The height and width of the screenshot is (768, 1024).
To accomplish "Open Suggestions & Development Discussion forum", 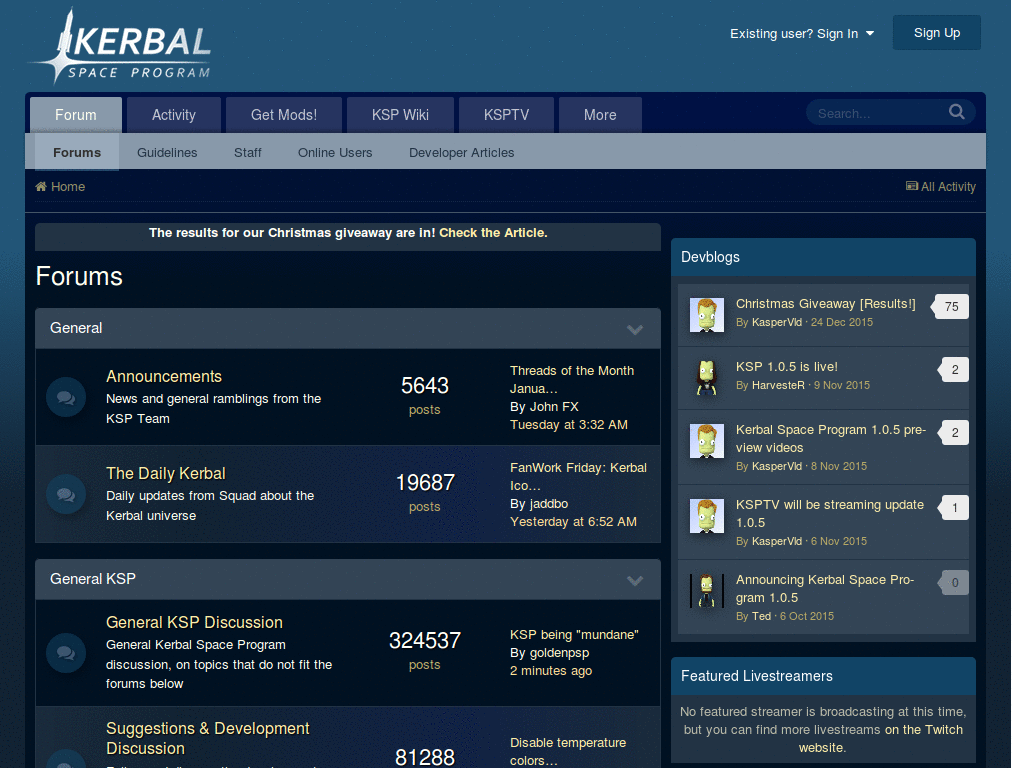I will [208, 738].
